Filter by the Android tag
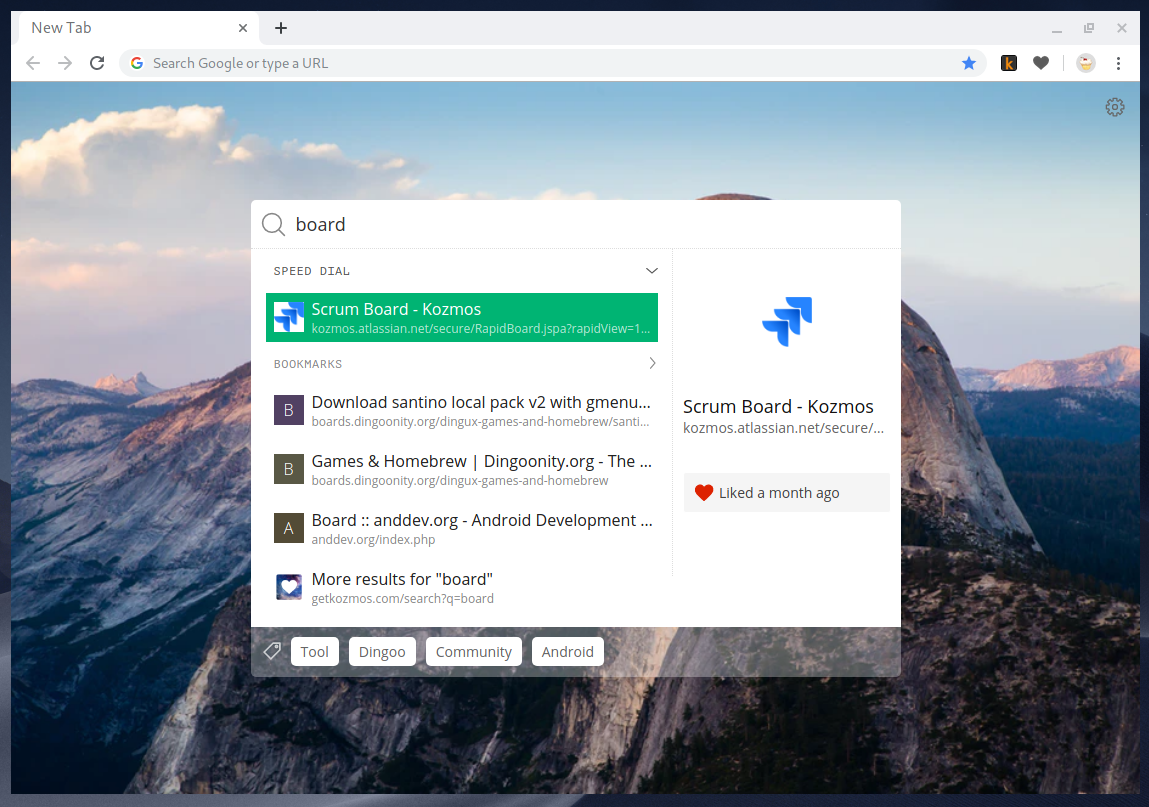Image resolution: width=1149 pixels, height=807 pixels. [x=567, y=652]
